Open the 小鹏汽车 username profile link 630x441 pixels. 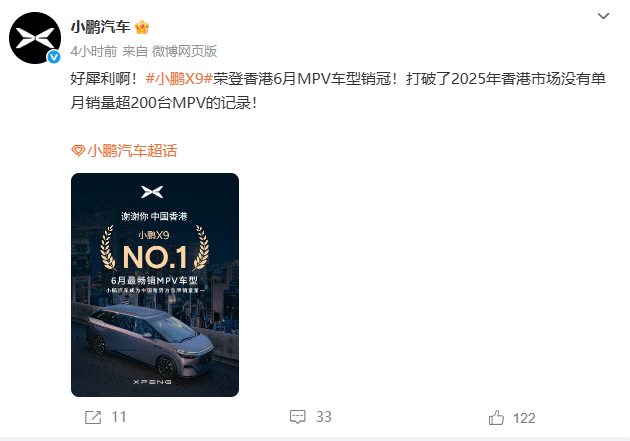(100, 27)
